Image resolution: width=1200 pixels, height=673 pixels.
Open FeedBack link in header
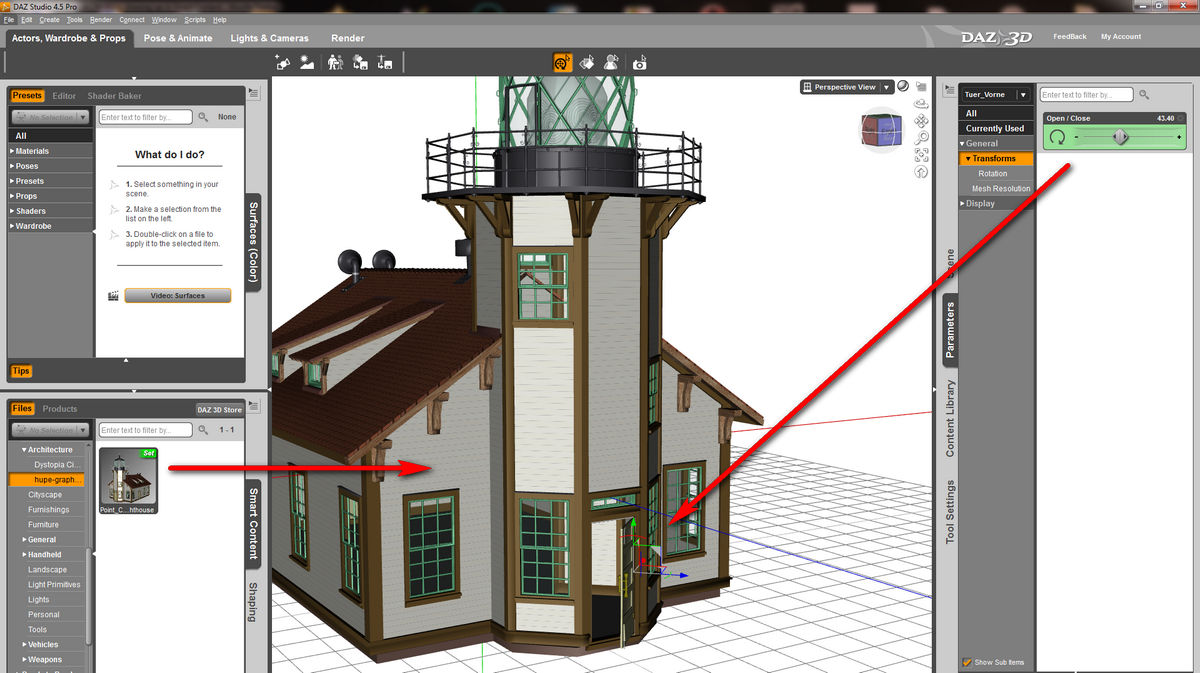pos(1070,36)
